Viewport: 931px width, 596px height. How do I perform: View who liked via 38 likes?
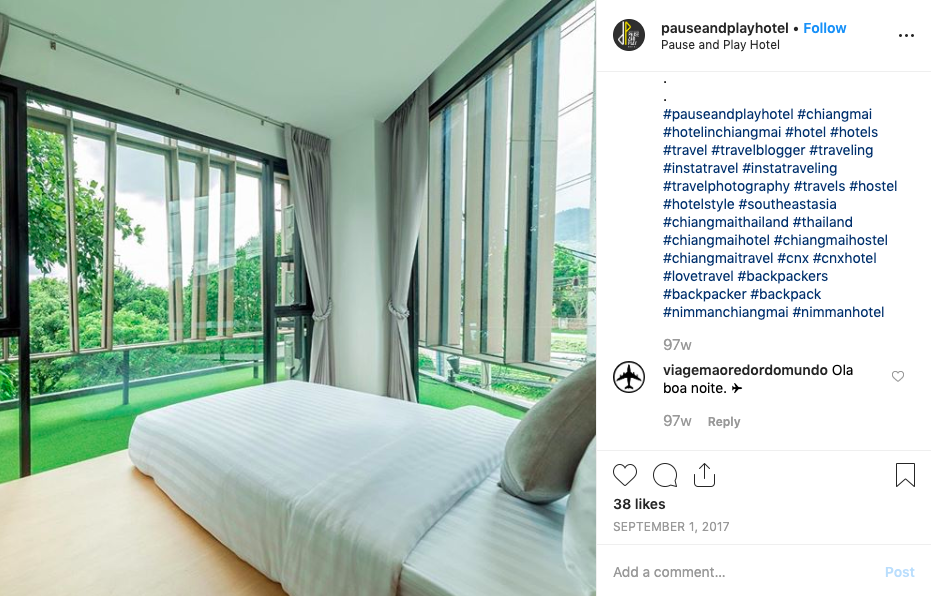click(x=639, y=504)
